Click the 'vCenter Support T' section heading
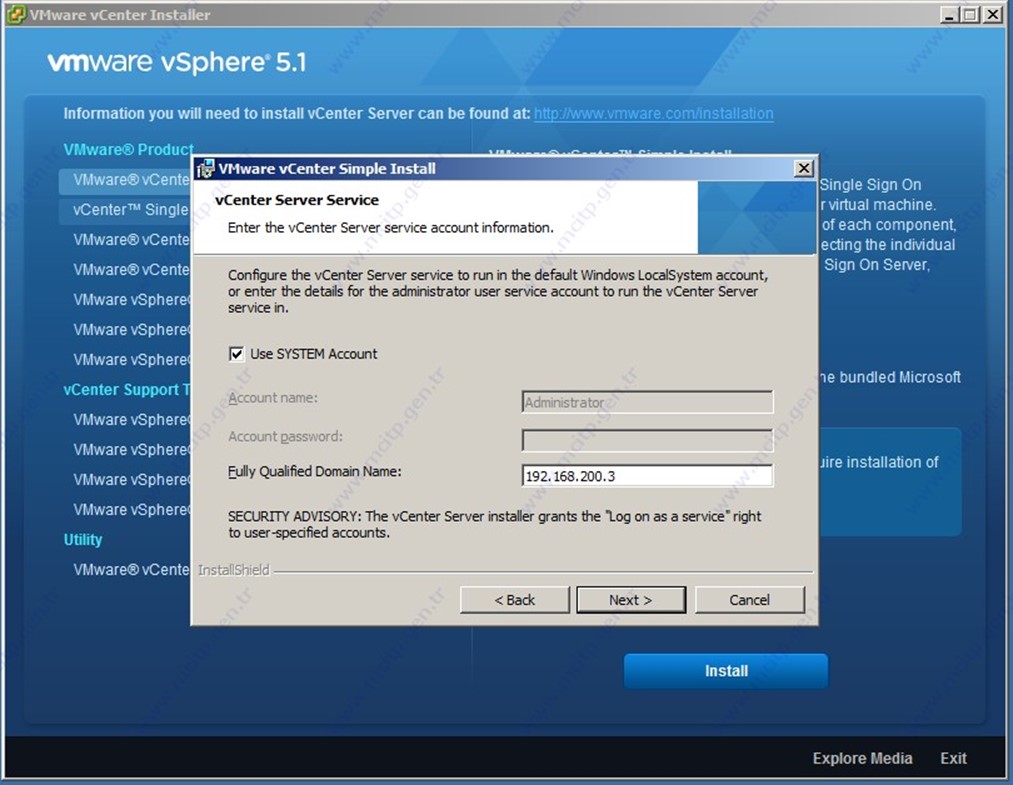Screen dimensions: 1013x785 (x=127, y=390)
